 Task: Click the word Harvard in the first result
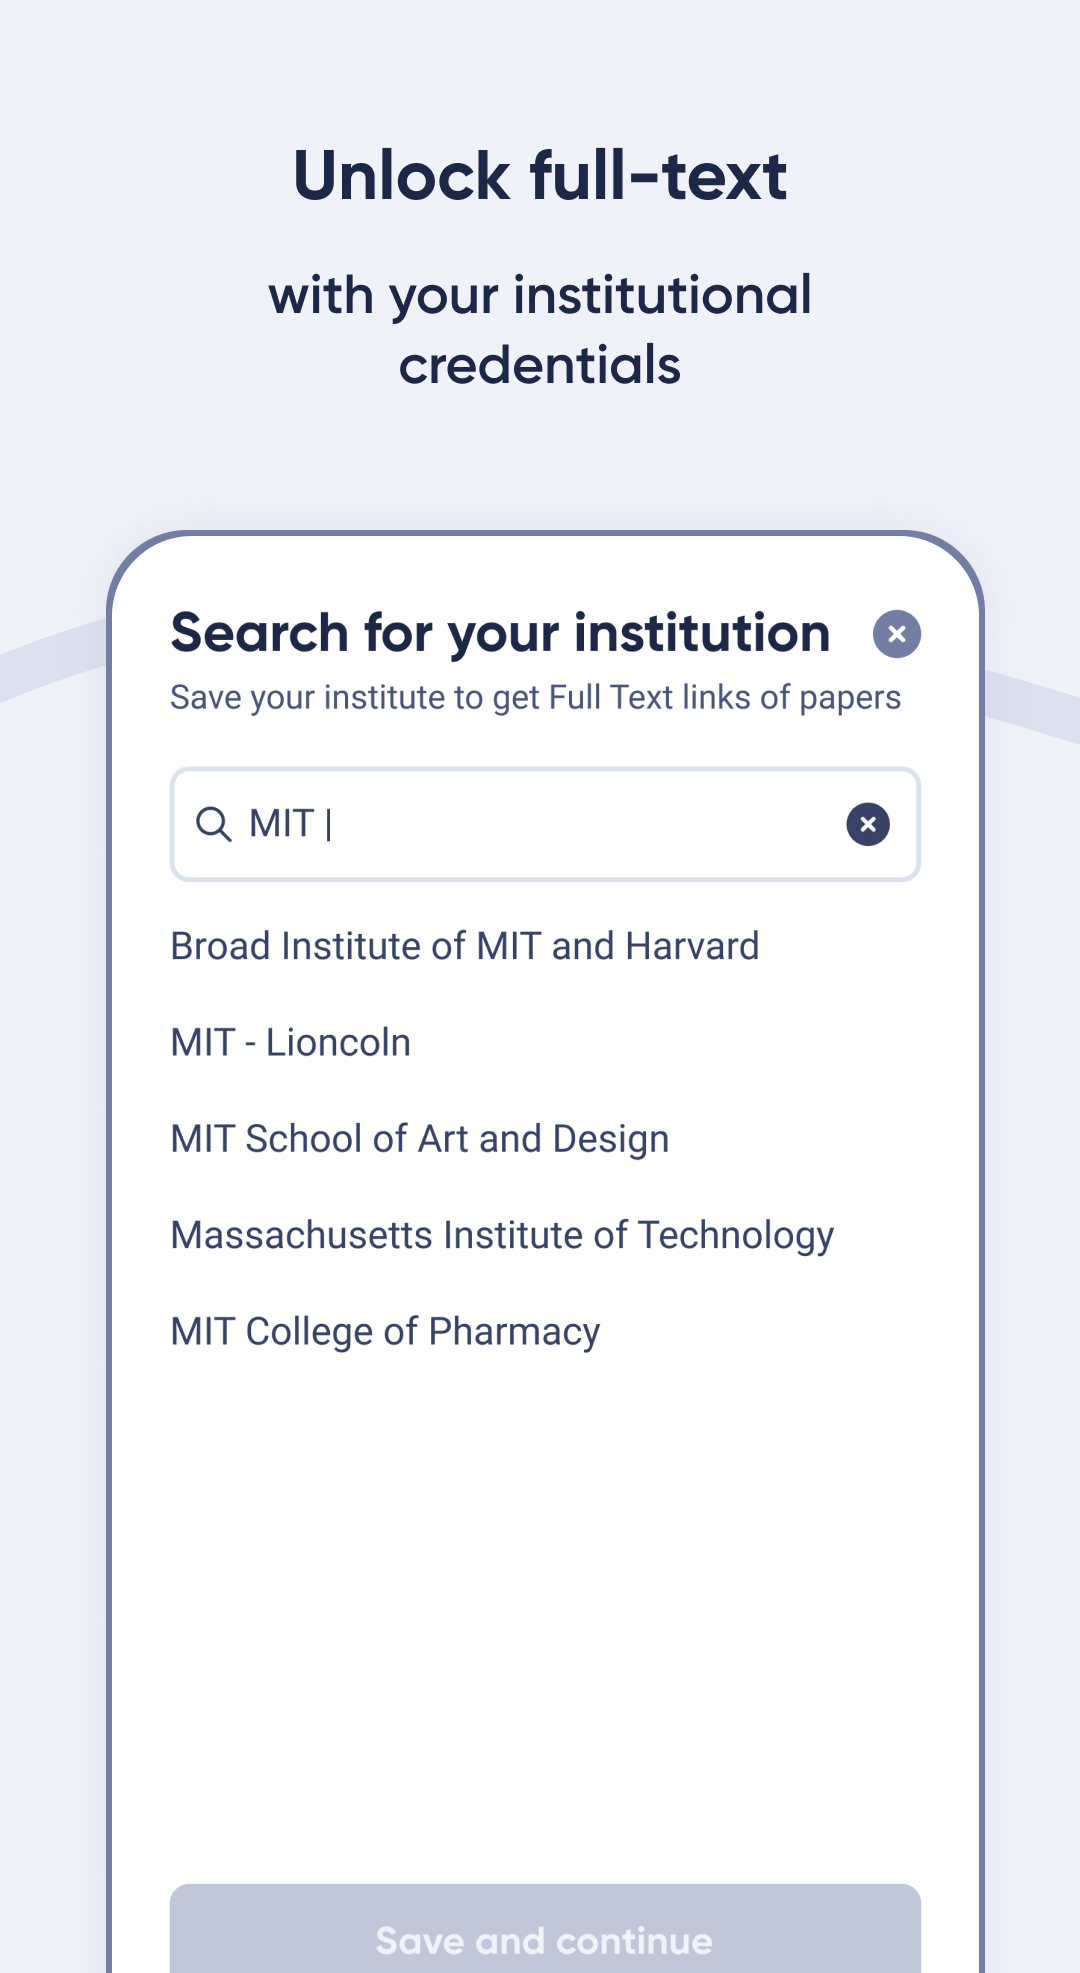(x=692, y=946)
